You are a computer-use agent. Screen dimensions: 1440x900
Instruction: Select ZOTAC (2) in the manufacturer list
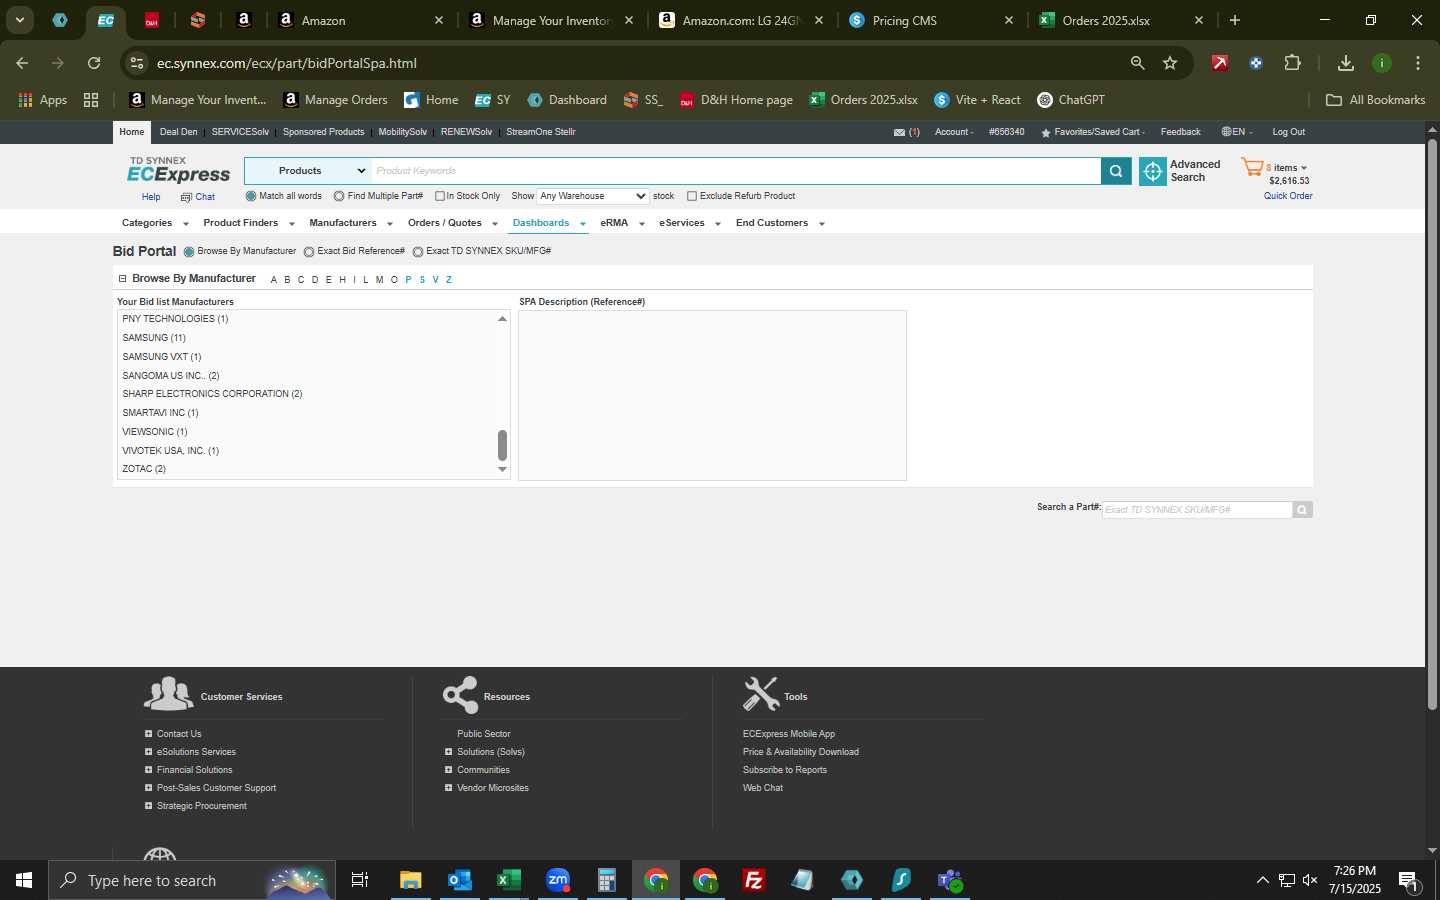(x=144, y=469)
